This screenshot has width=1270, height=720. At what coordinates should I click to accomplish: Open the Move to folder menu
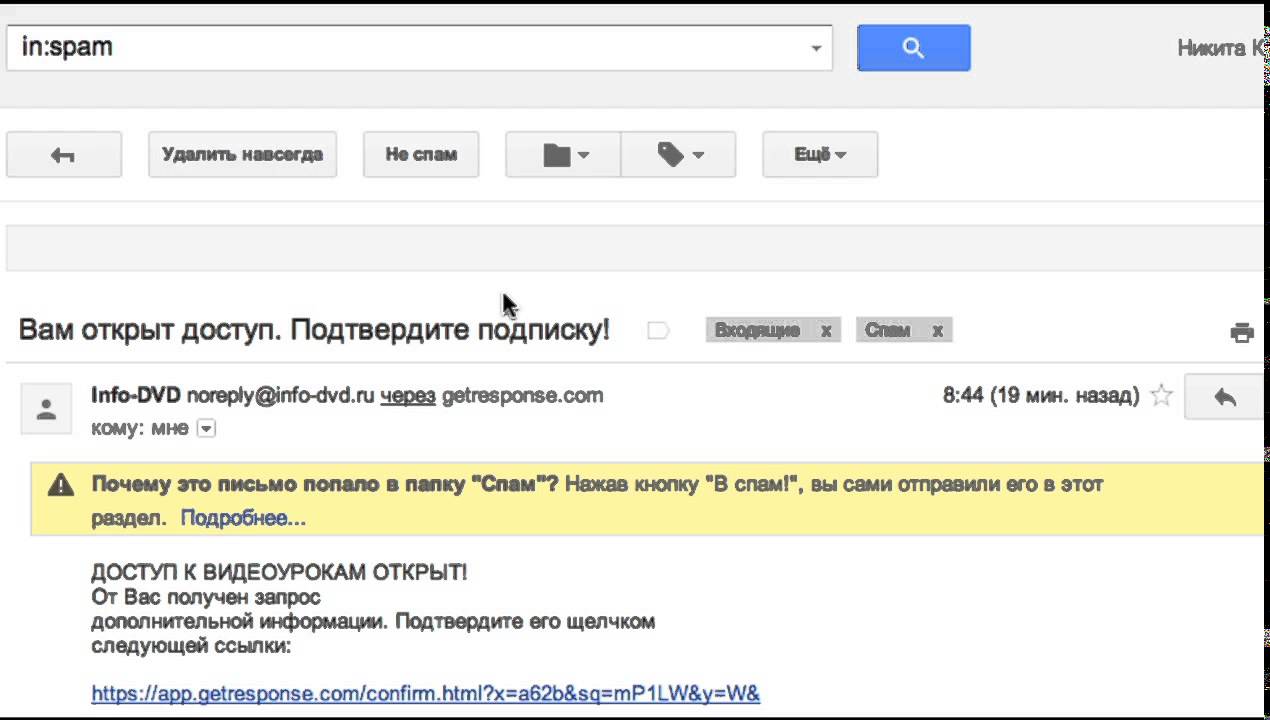[x=564, y=155]
